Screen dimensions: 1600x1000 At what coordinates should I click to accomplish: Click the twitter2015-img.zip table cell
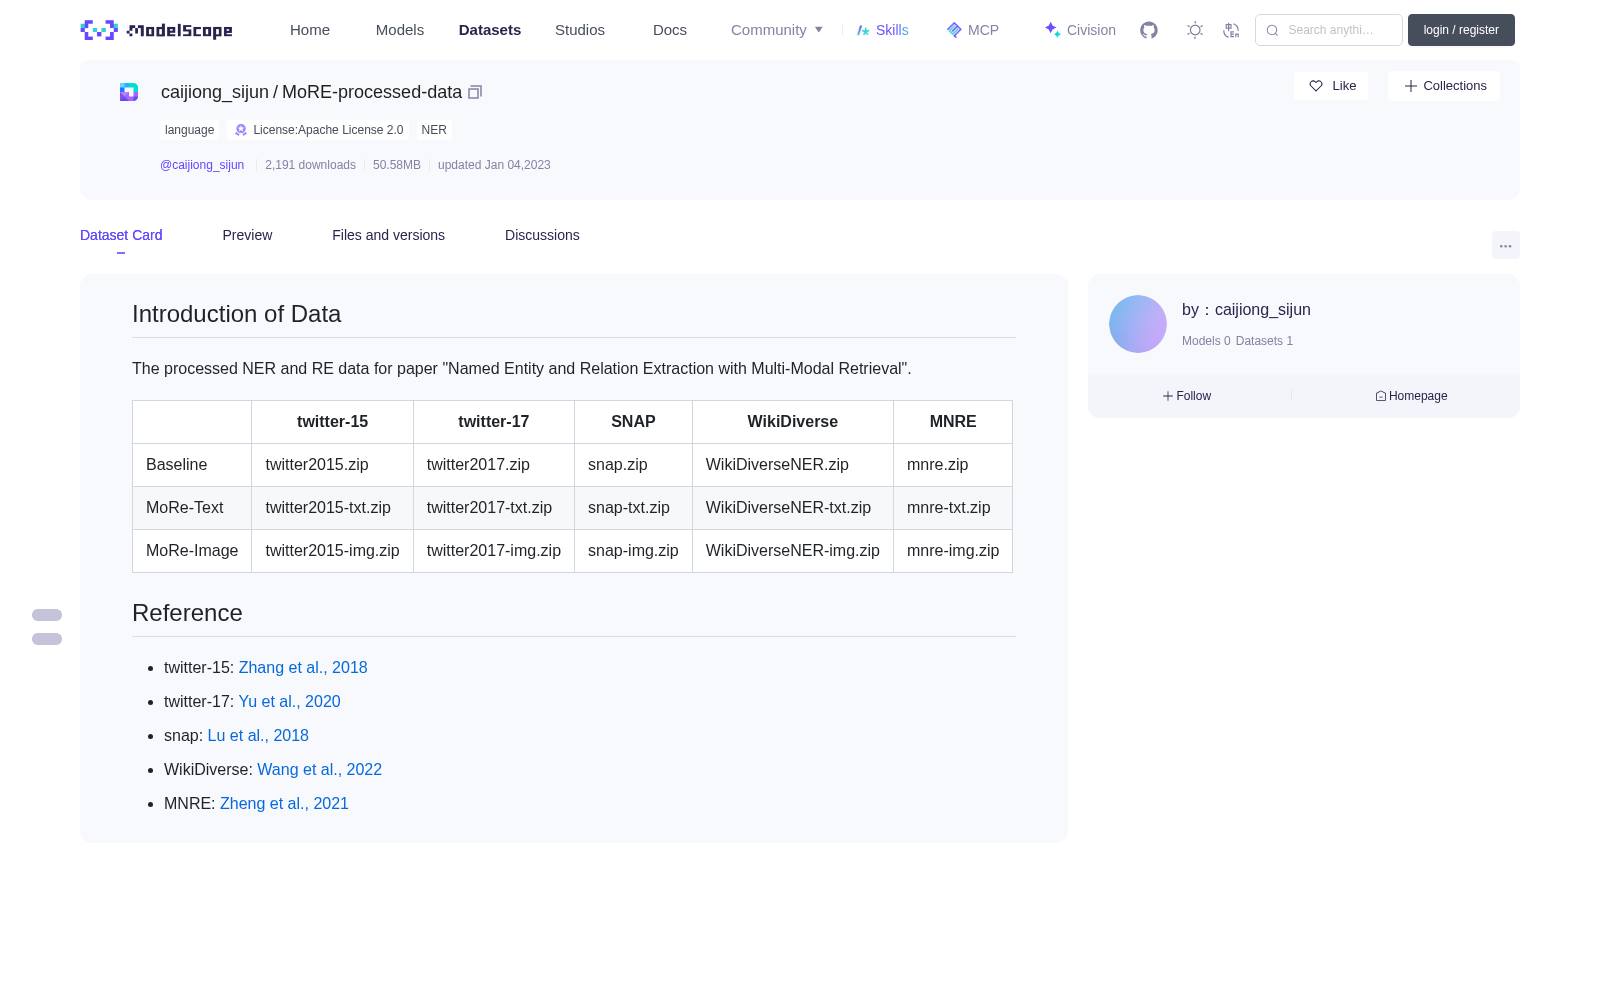332,551
